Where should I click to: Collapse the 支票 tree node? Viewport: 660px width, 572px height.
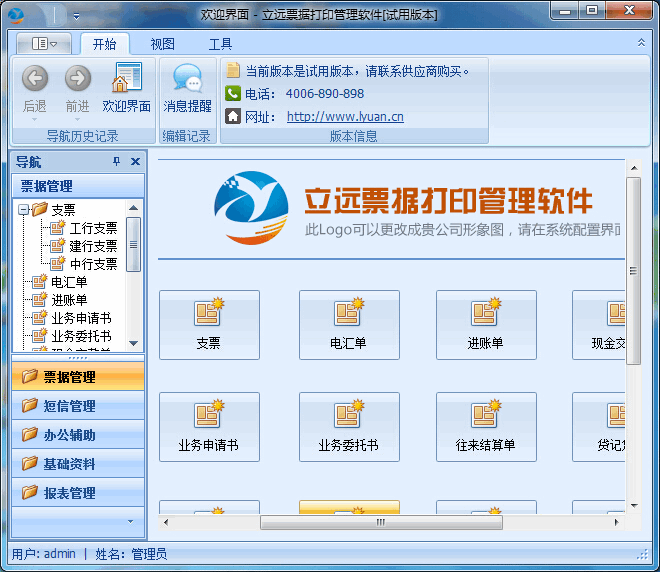tap(23, 210)
